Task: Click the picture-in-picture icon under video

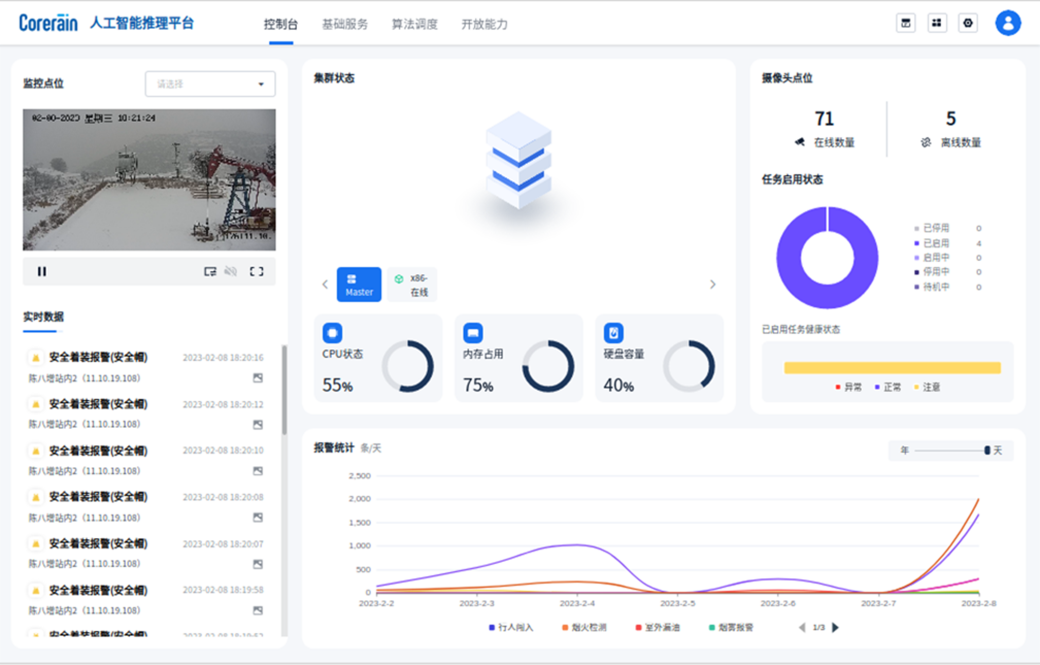Action: pos(210,271)
